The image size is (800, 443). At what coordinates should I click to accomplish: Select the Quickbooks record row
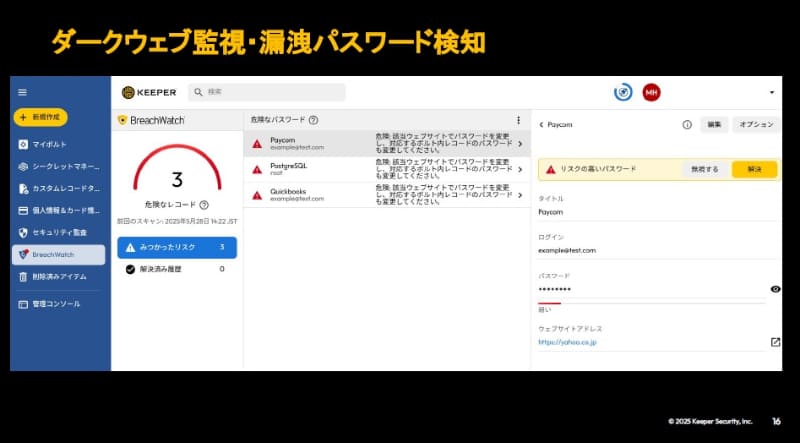pyautogui.click(x=387, y=194)
